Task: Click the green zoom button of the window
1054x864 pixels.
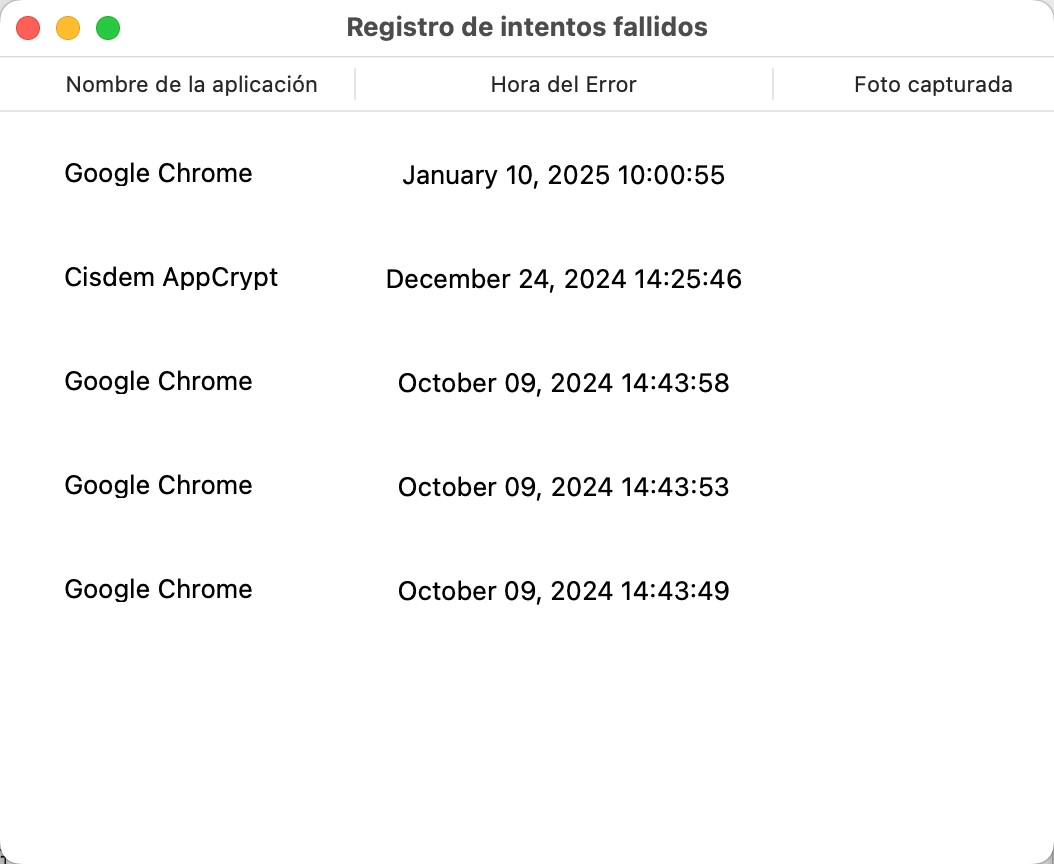Action: pos(108,28)
